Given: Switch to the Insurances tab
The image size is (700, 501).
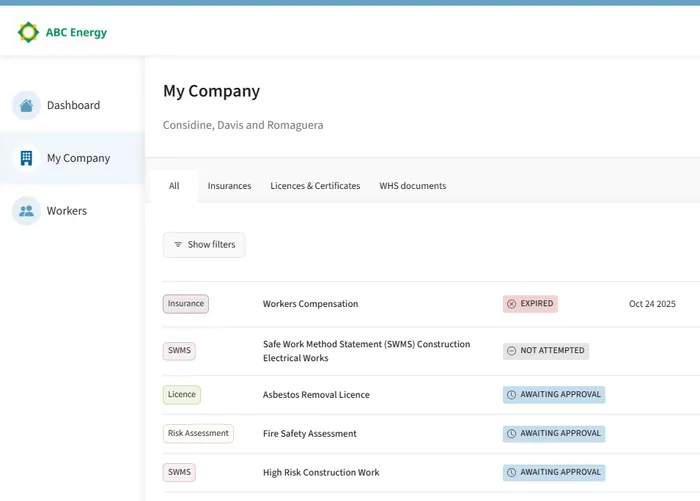Looking at the screenshot, I should [229, 186].
